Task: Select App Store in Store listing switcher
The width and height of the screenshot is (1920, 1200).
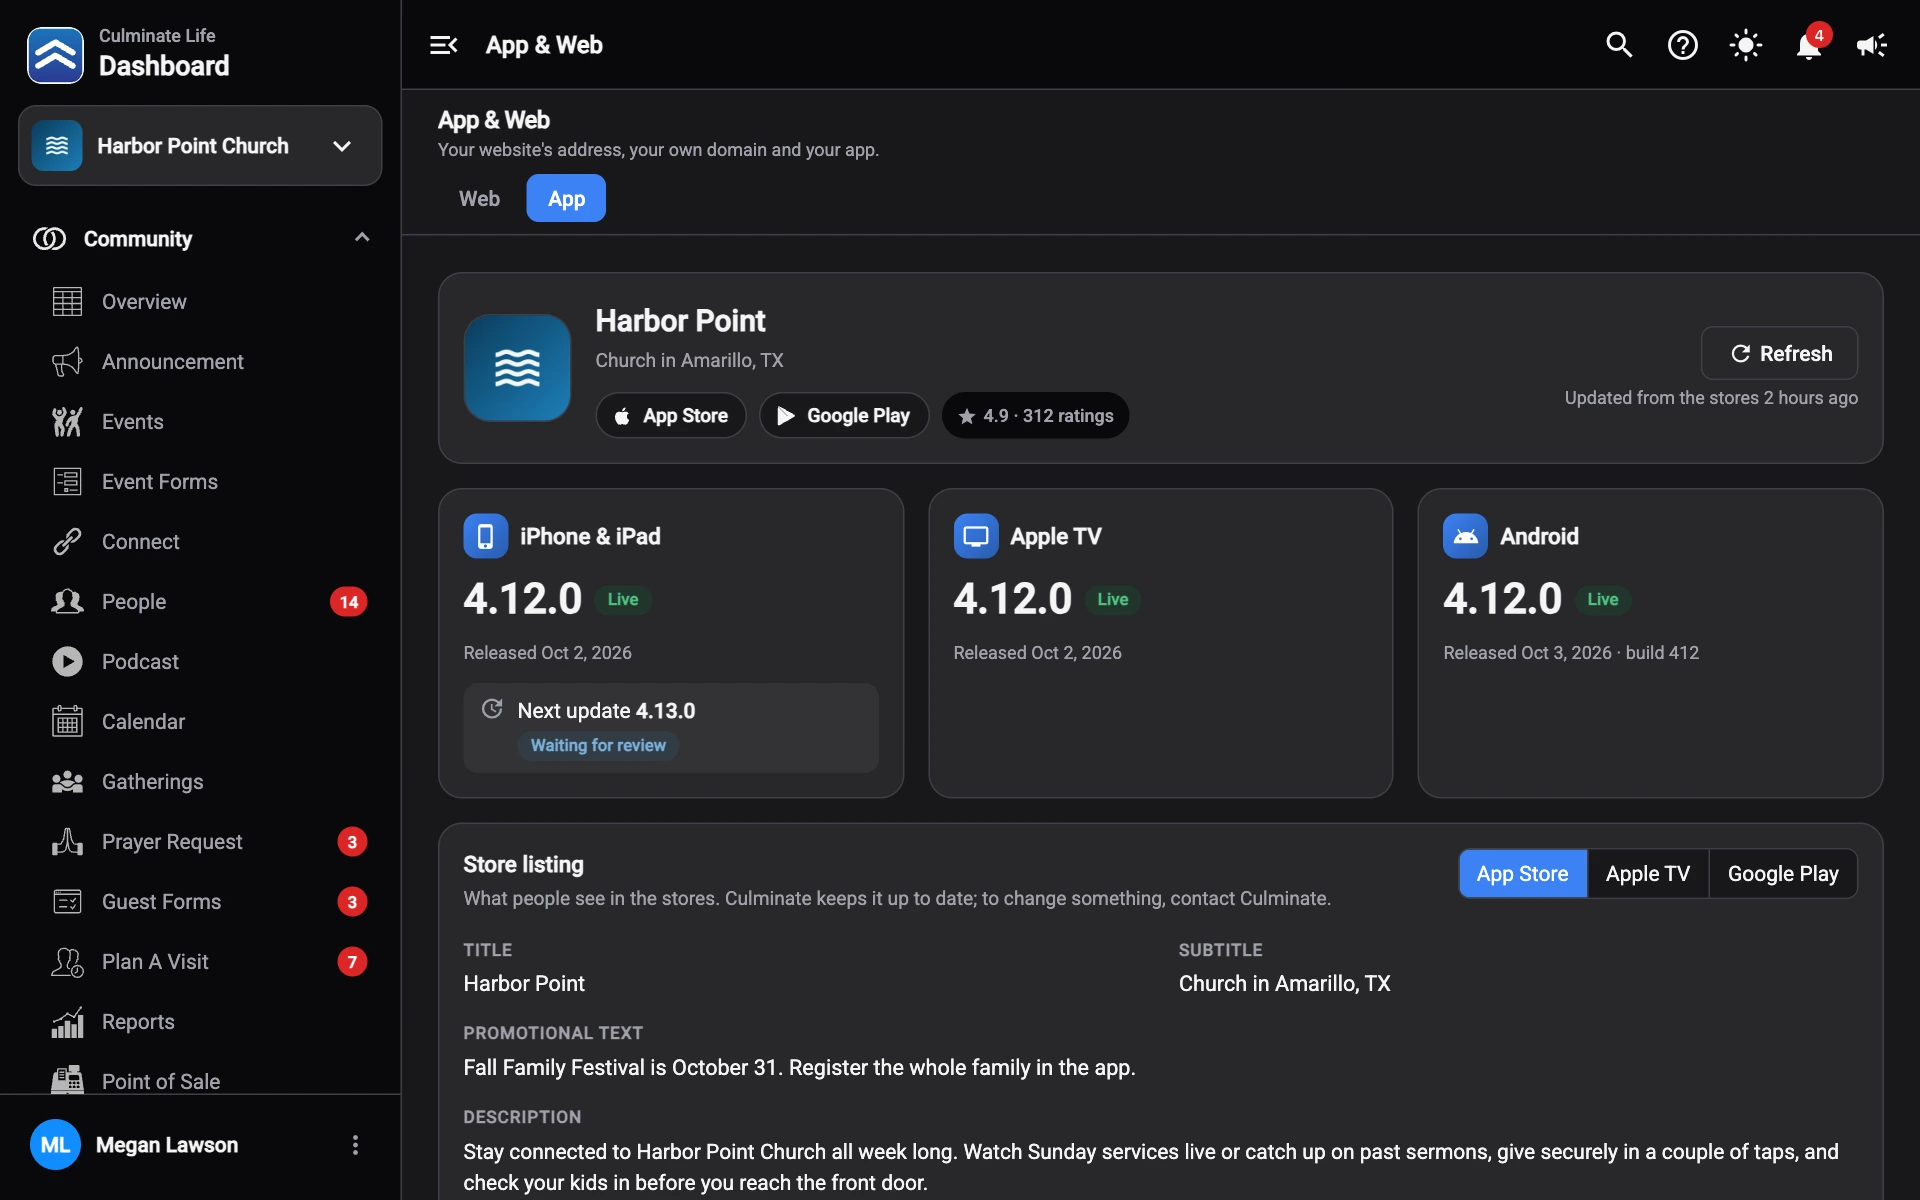Action: [x=1523, y=874]
